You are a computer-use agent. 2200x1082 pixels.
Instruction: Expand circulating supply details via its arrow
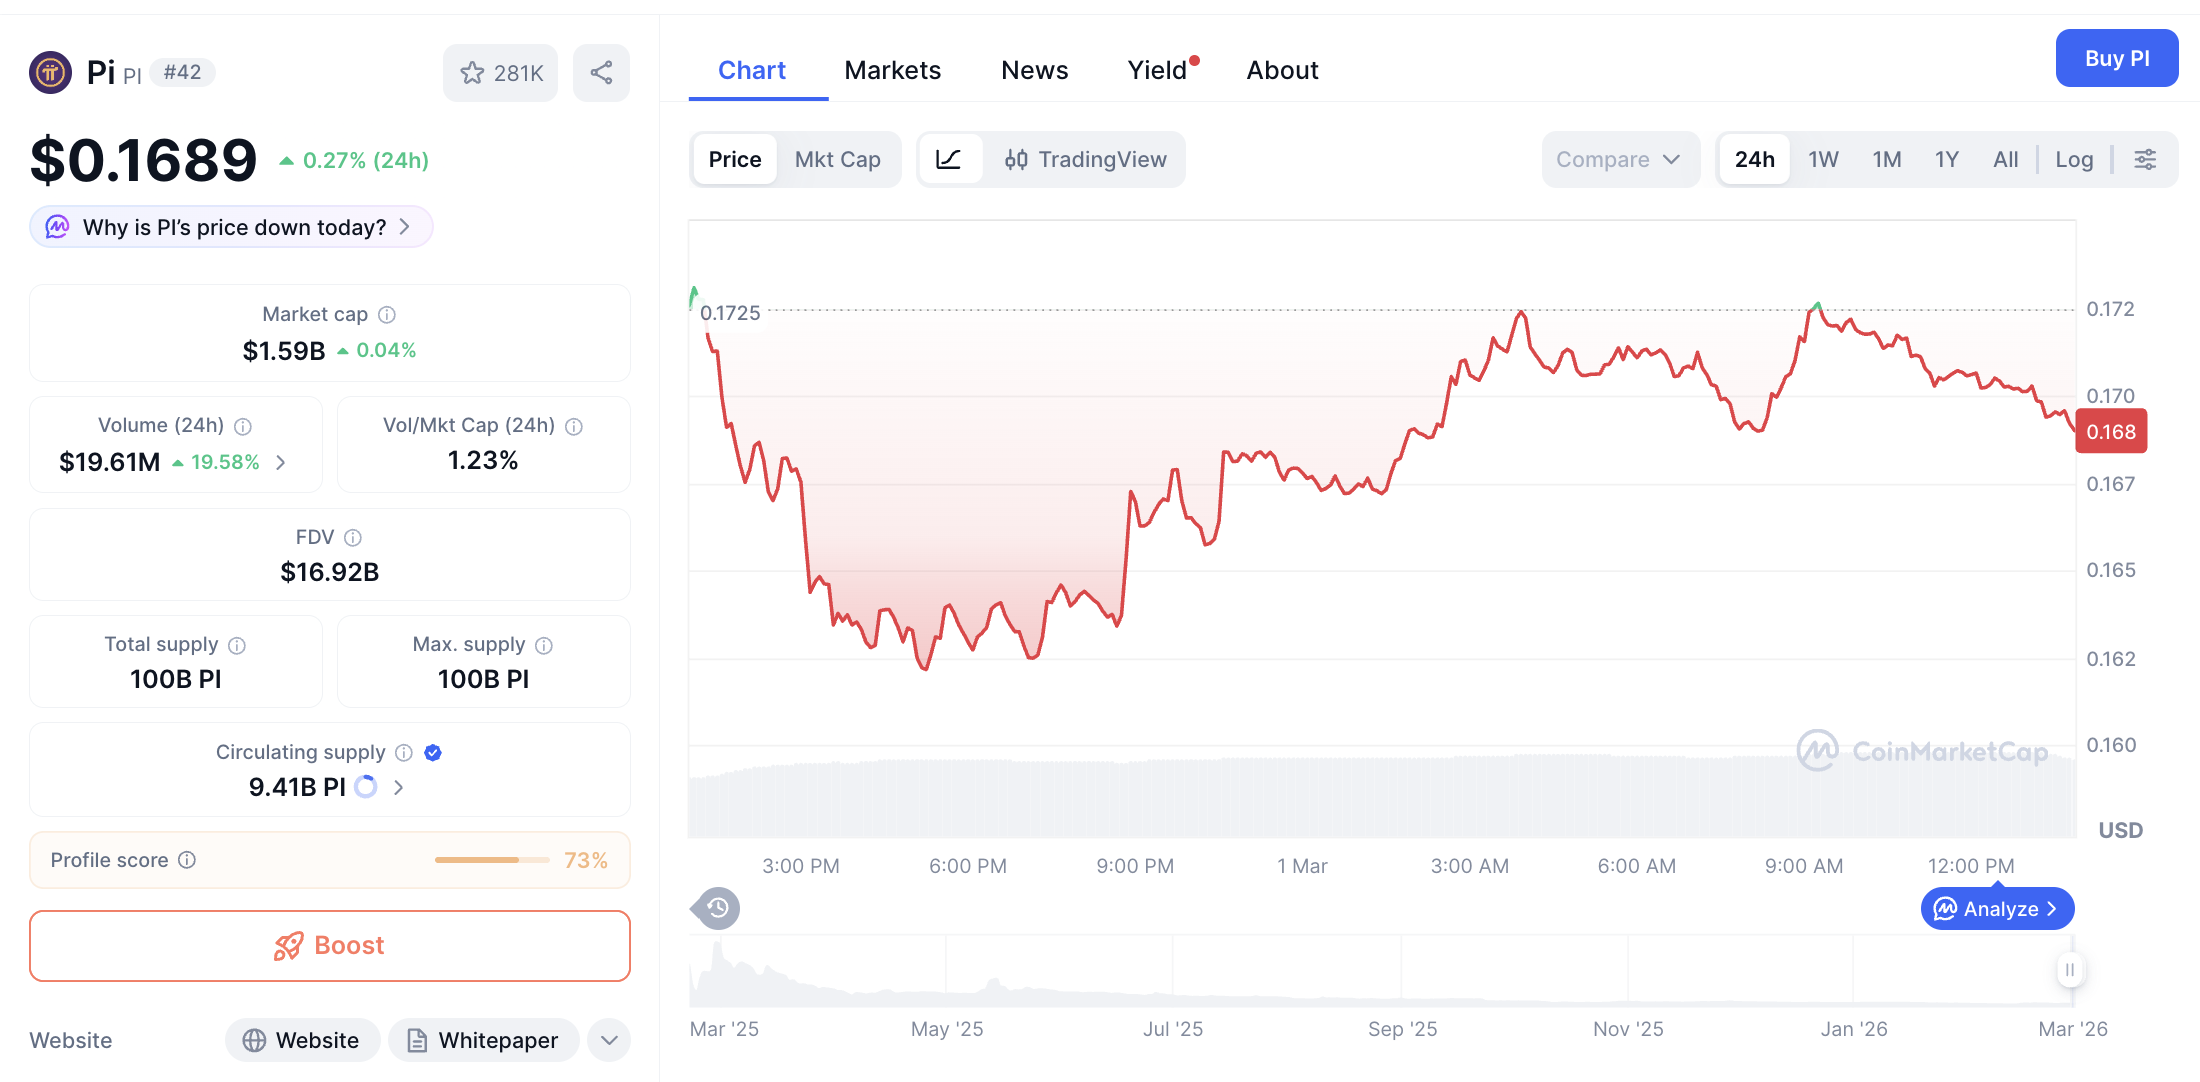click(398, 787)
